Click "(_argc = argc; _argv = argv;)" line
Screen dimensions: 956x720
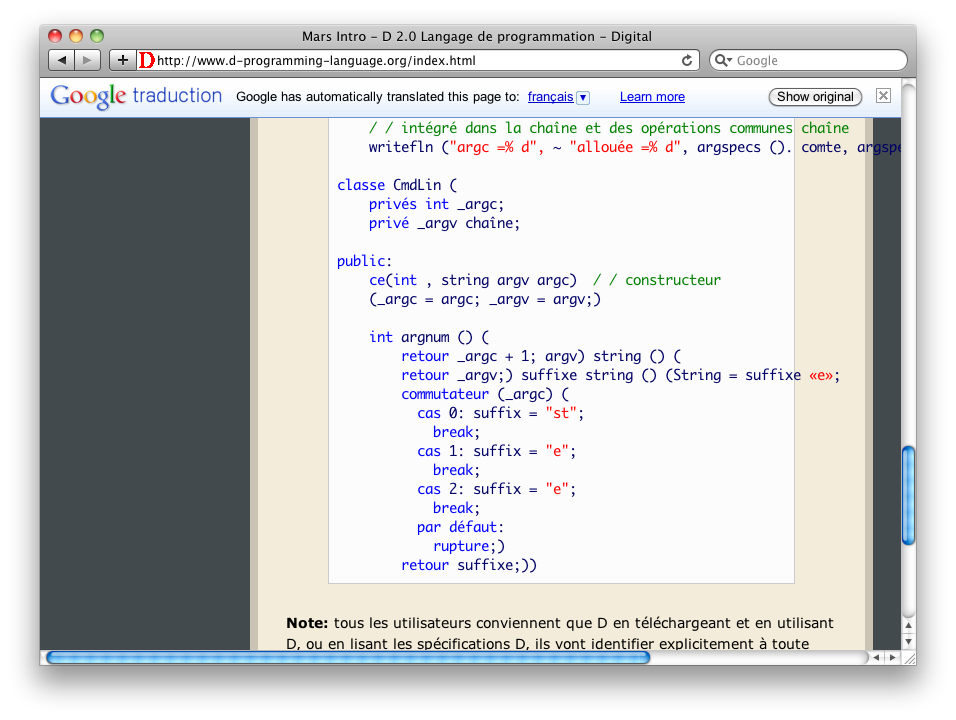(485, 299)
